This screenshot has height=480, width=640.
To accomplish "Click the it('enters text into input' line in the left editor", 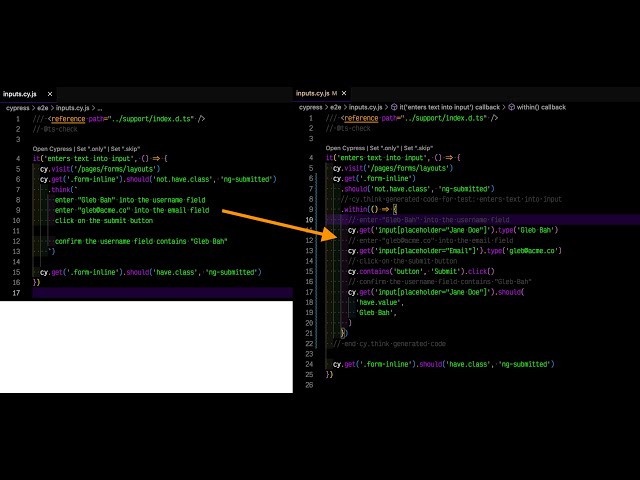I will [x=100, y=158].
